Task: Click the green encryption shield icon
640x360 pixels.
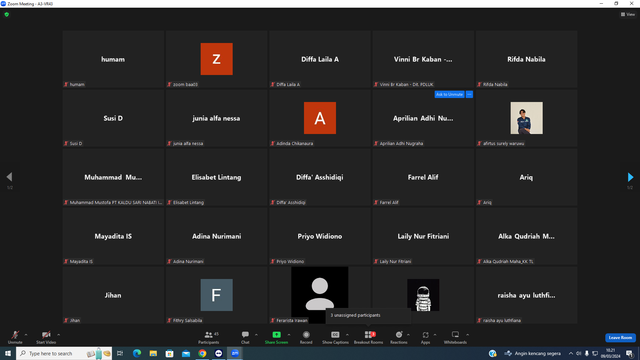Action: pyautogui.click(x=7, y=14)
